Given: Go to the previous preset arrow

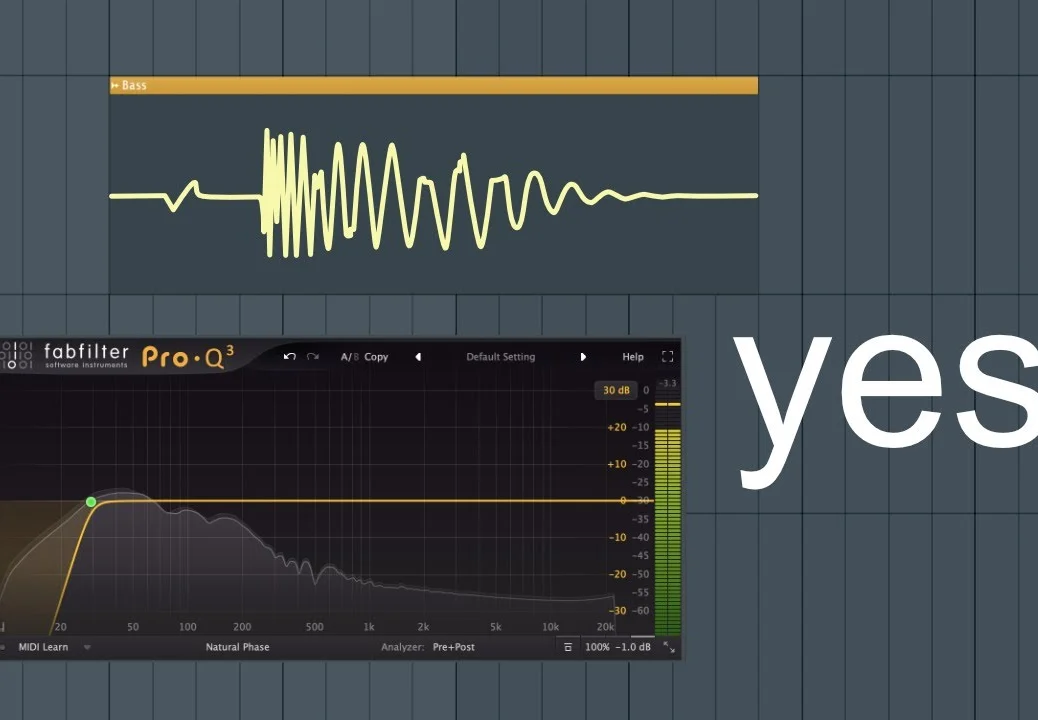Looking at the screenshot, I should click(x=418, y=357).
